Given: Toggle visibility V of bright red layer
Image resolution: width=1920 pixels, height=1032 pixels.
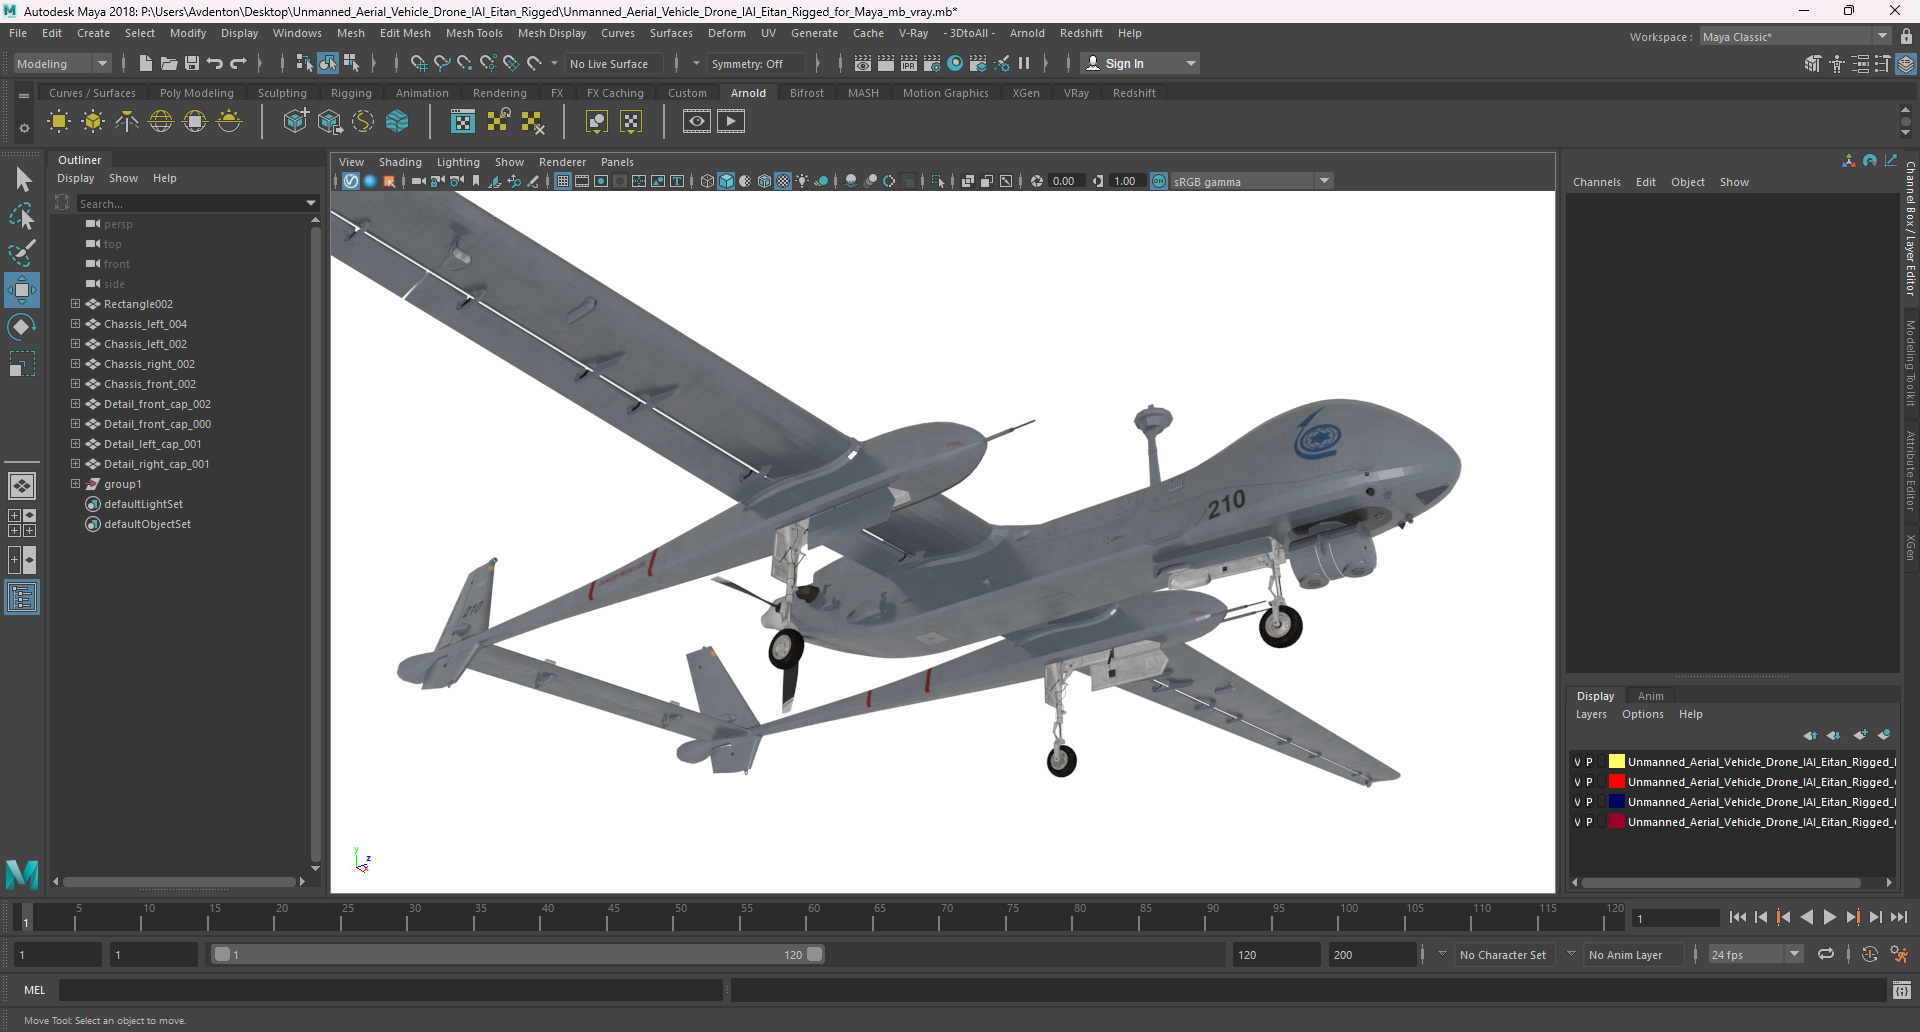Looking at the screenshot, I should [x=1578, y=782].
